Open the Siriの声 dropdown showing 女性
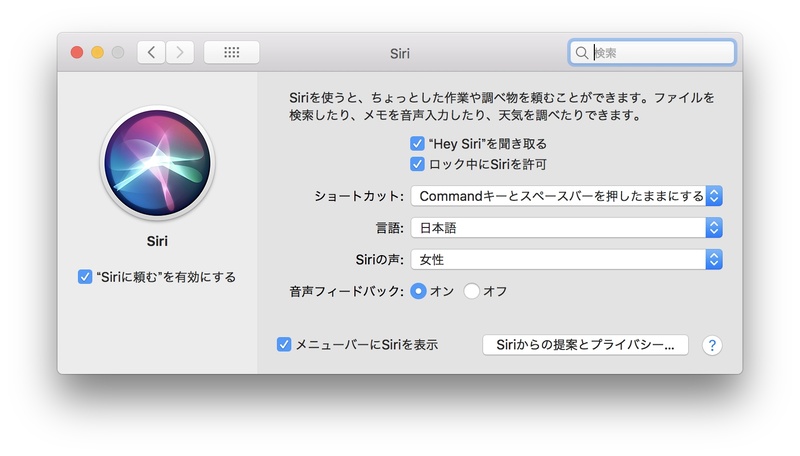 [x=566, y=260]
